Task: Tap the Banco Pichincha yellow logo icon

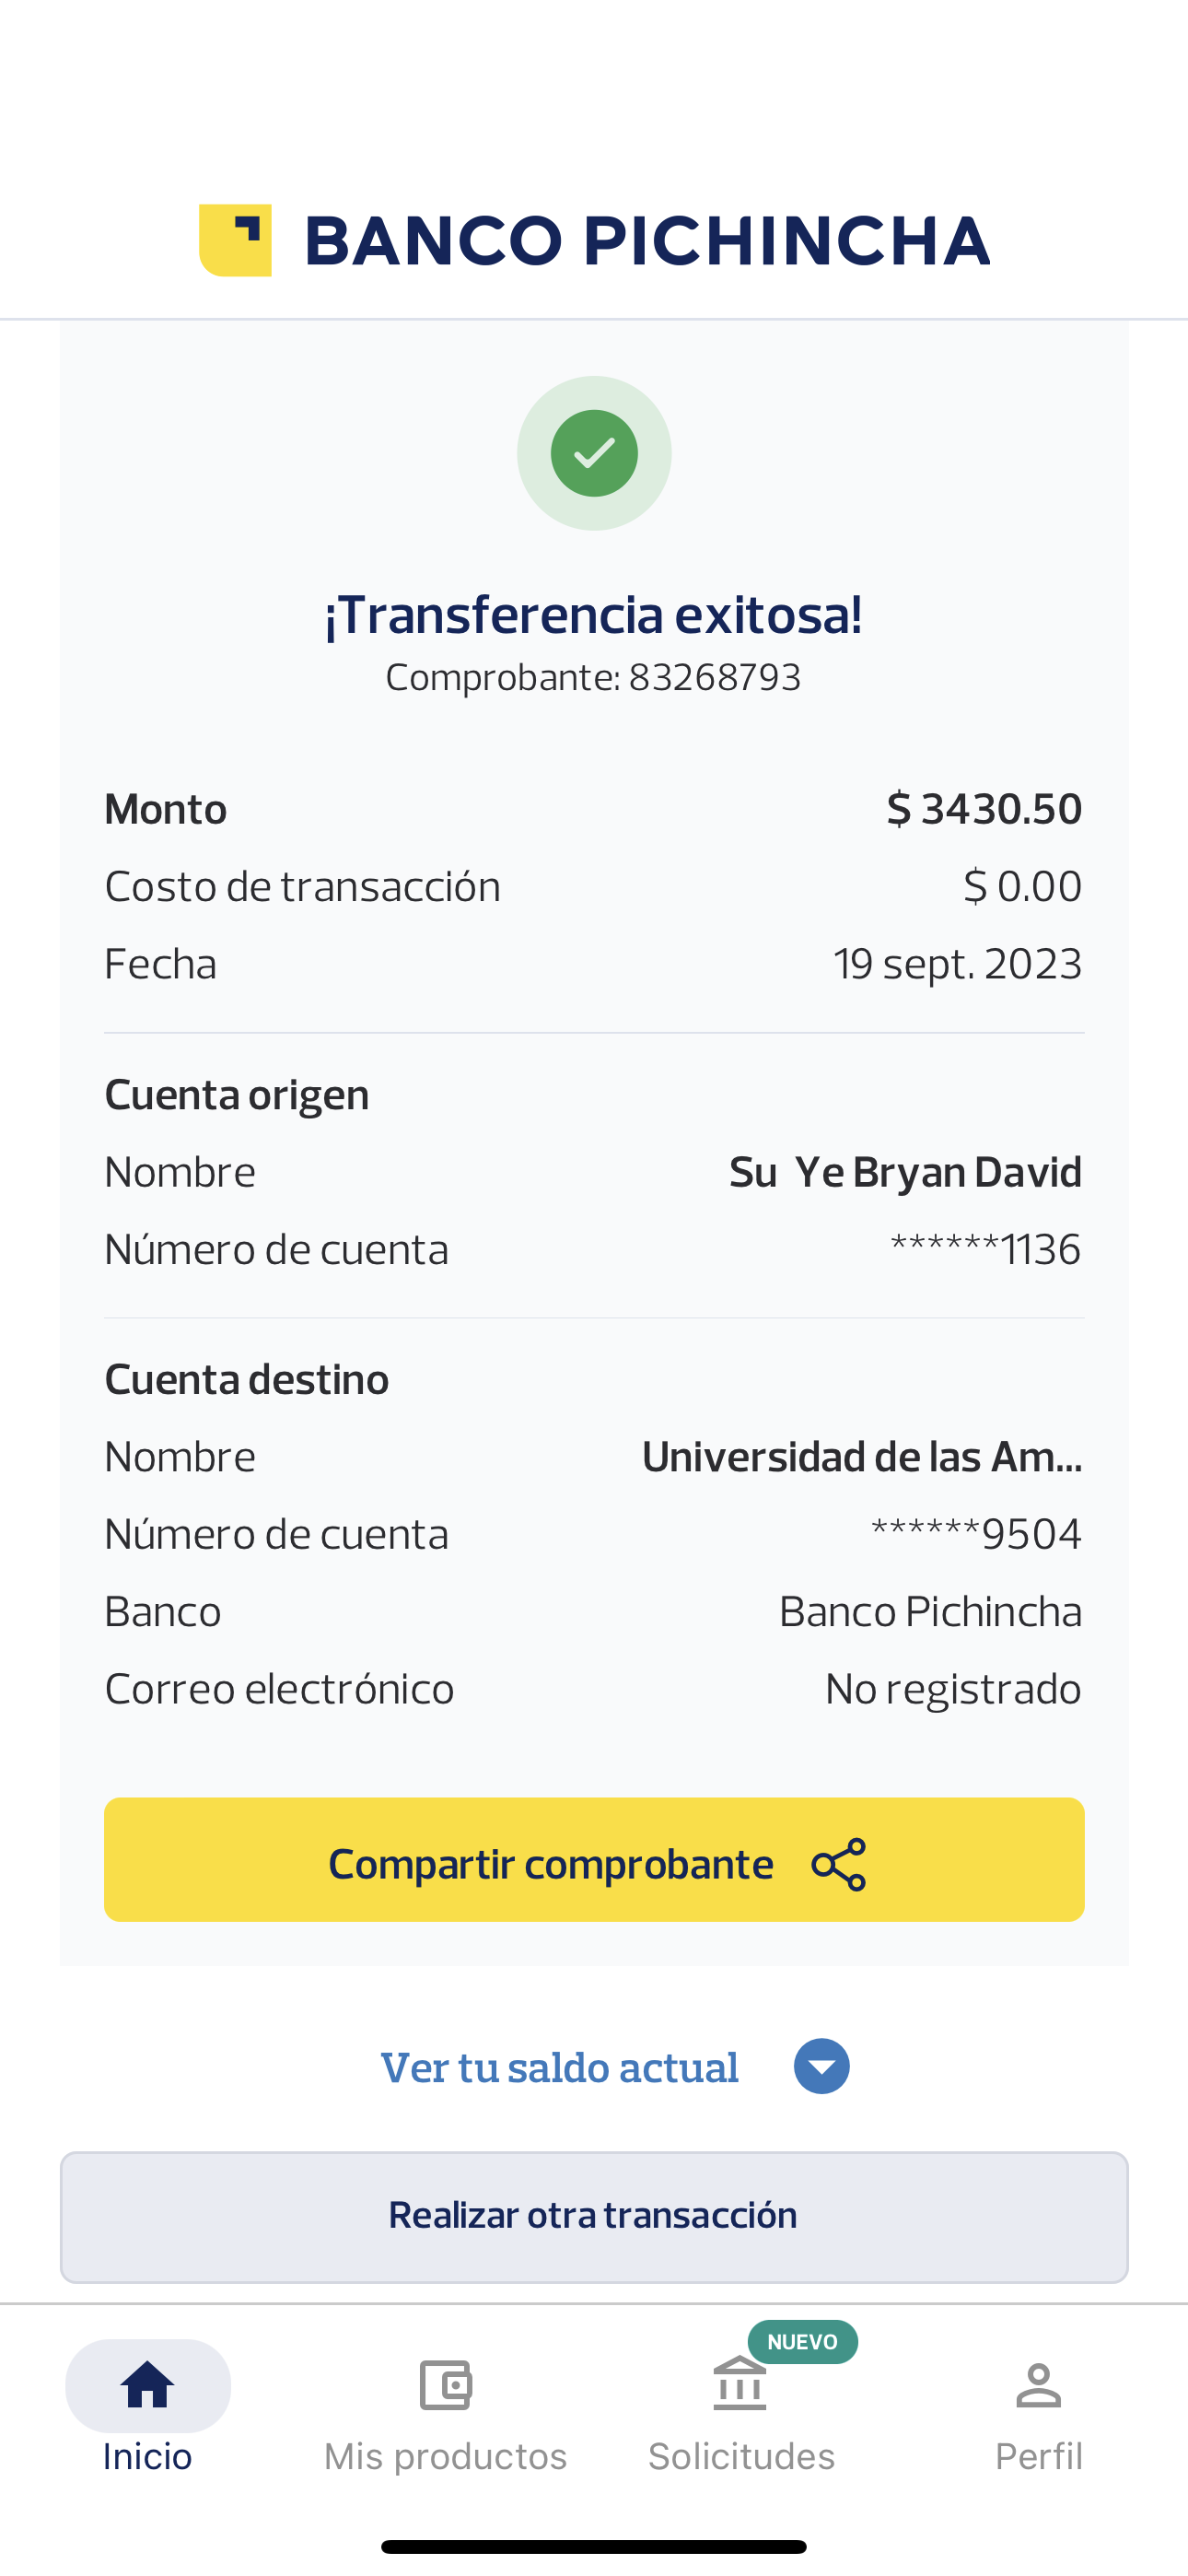Action: [236, 240]
